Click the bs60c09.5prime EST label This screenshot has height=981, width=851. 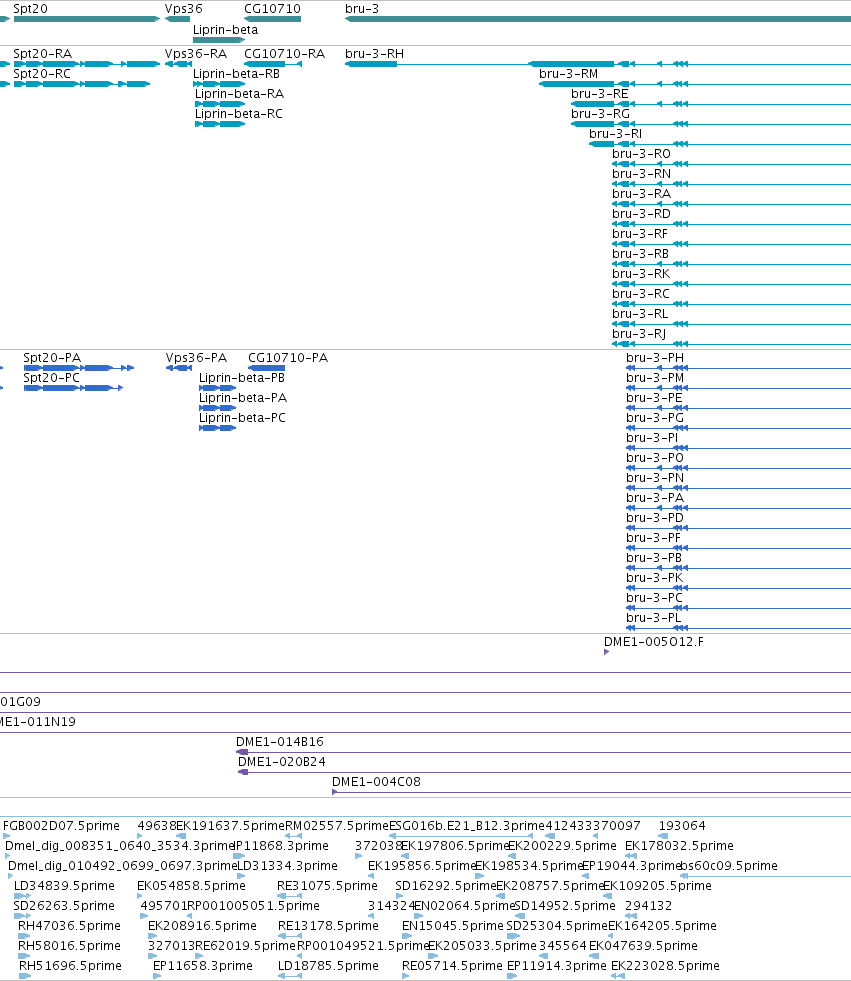[x=729, y=866]
